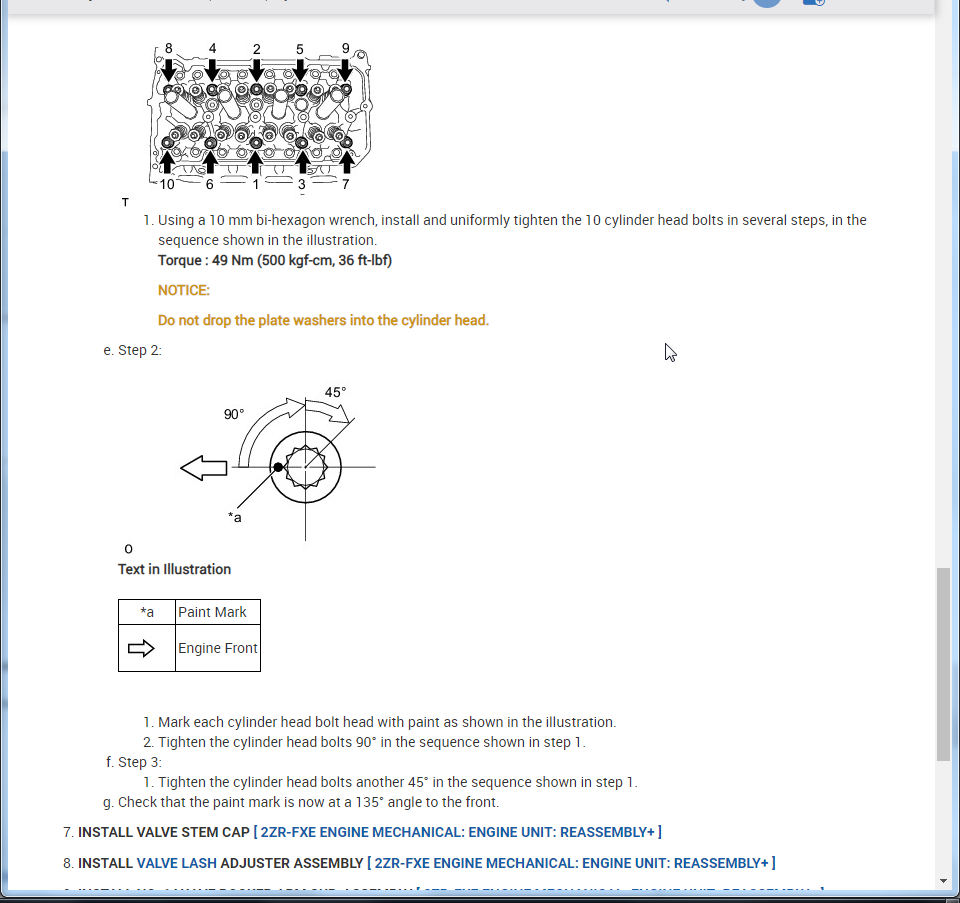960x903 pixels.
Task: Click the scrollbar down arrow
Action: [x=943, y=881]
